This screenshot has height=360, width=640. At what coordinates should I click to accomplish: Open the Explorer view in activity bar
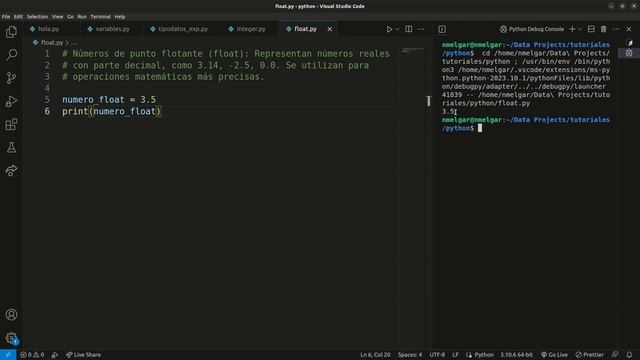(11, 32)
